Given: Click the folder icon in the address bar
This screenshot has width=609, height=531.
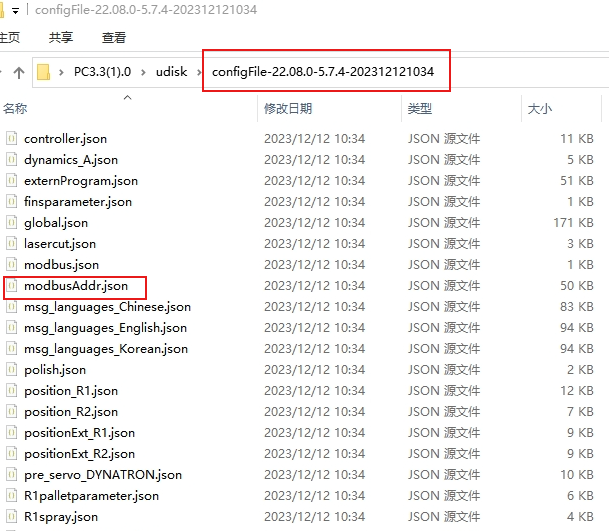Looking at the screenshot, I should 43,73.
